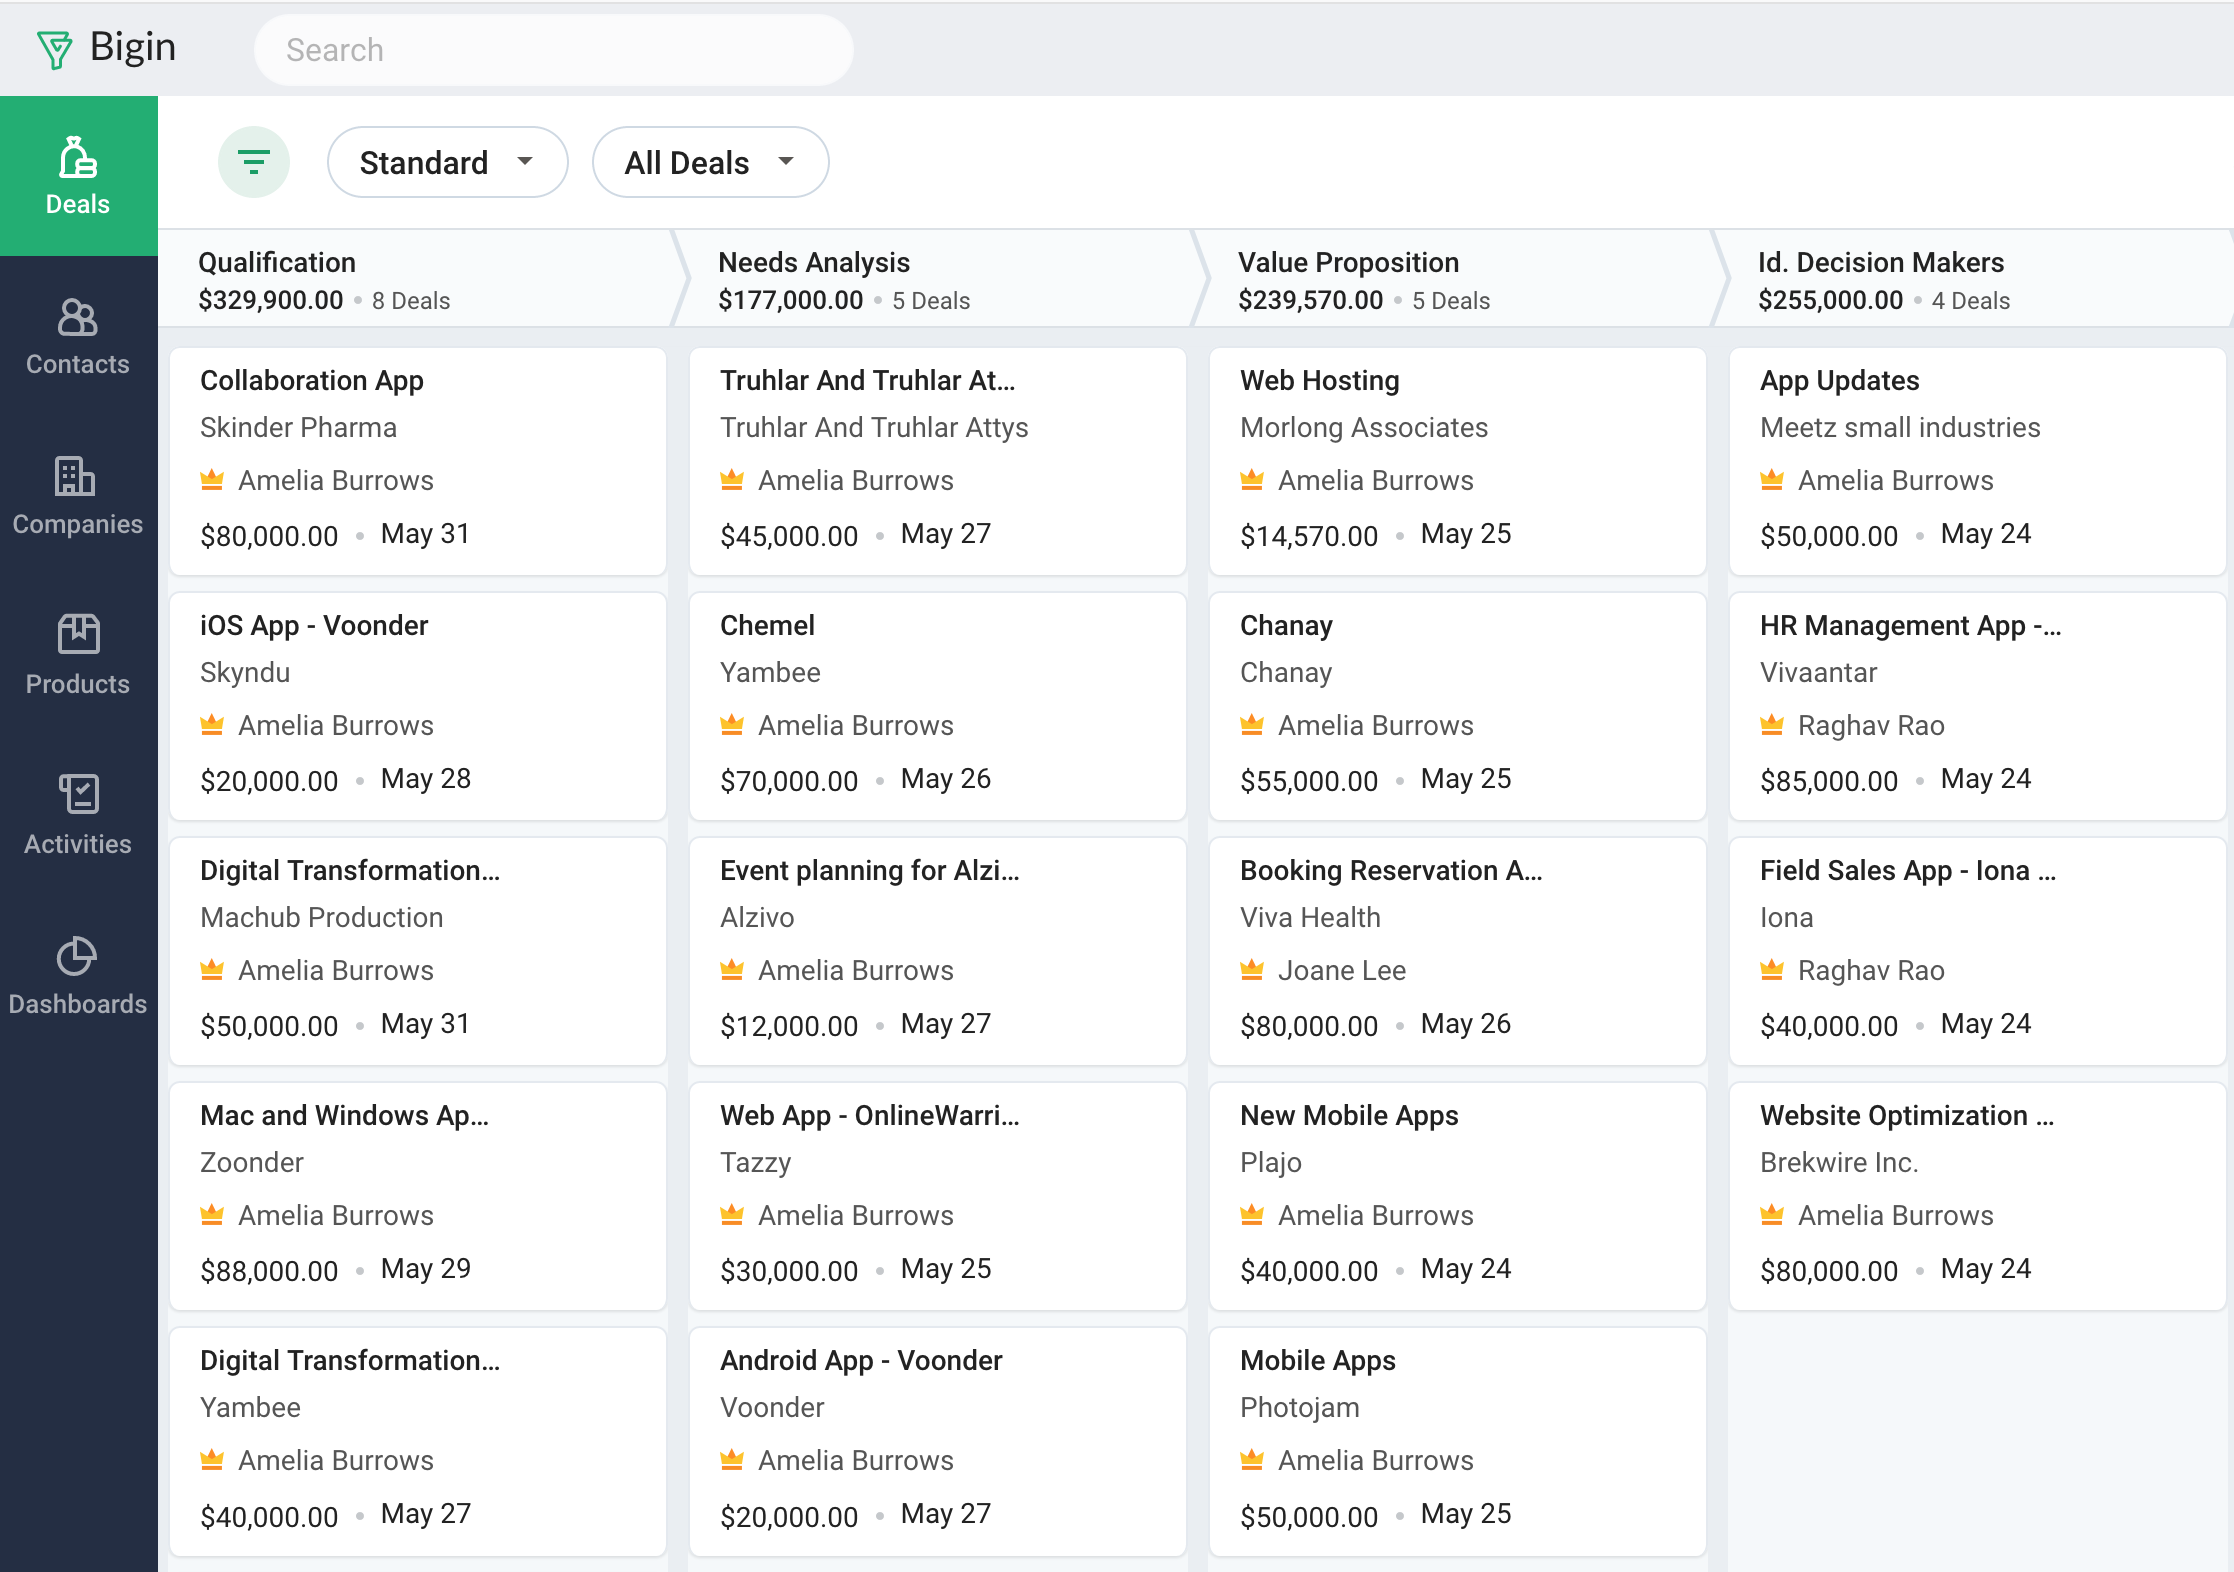Screen dimensions: 2234x1572
Task: Click the crown icon on App Updates card
Action: (x=1772, y=480)
